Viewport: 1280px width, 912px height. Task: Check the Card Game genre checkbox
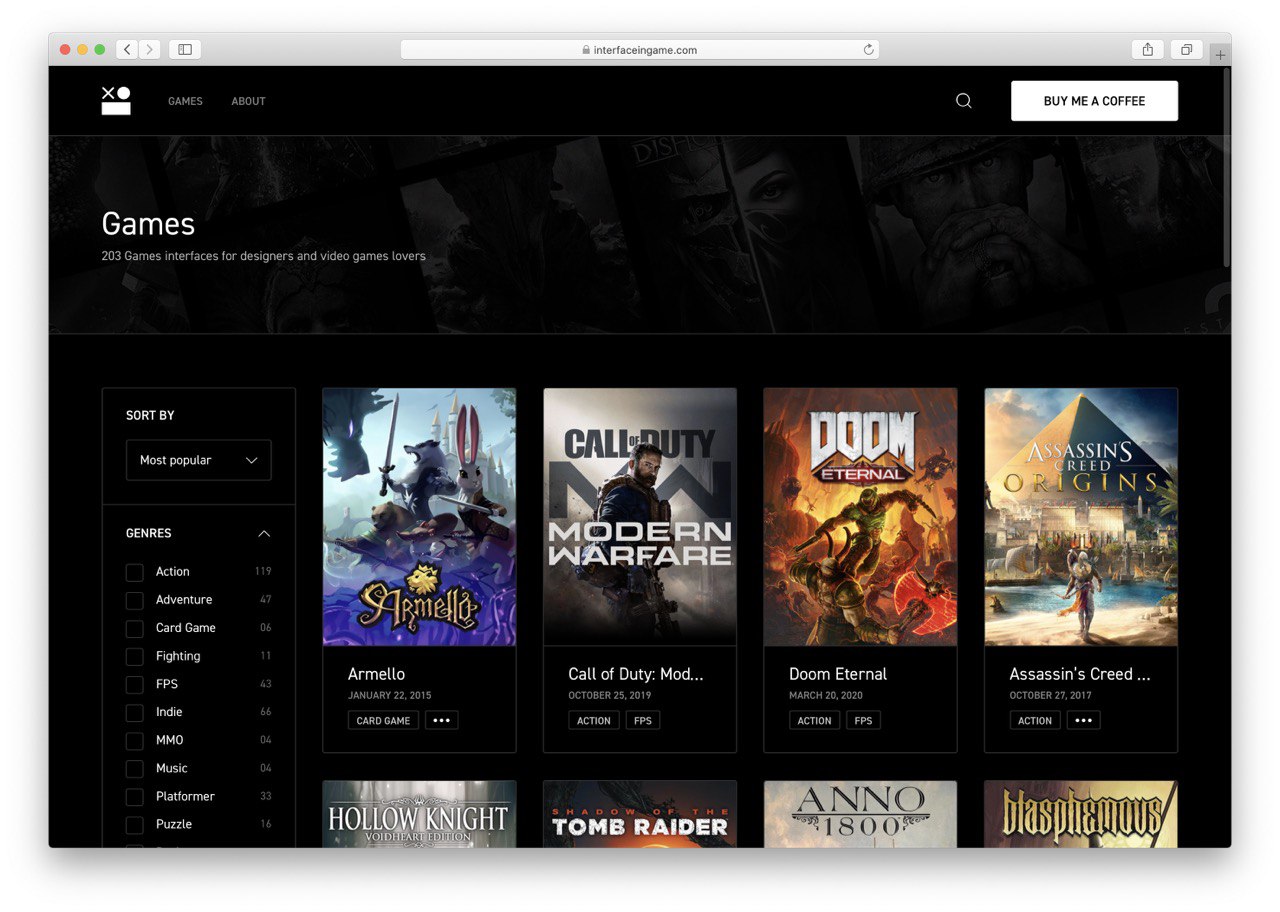tap(134, 628)
